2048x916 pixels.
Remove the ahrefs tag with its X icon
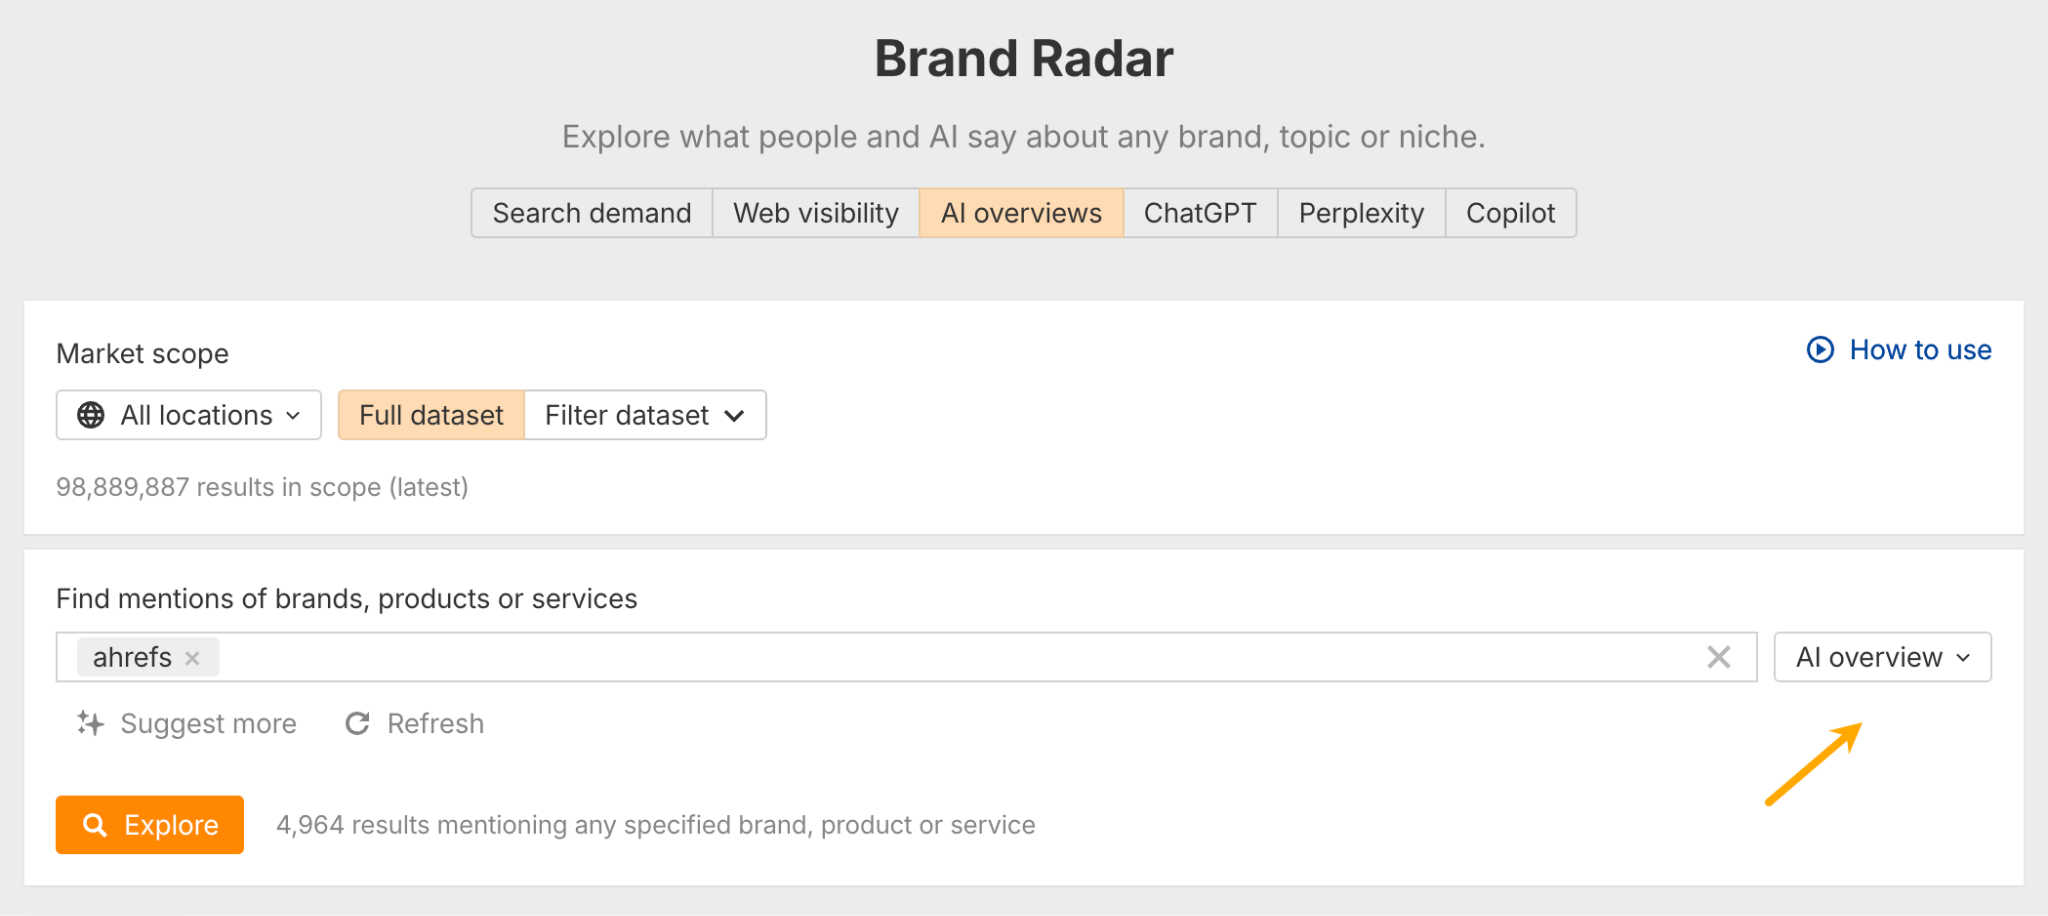pyautogui.click(x=193, y=657)
